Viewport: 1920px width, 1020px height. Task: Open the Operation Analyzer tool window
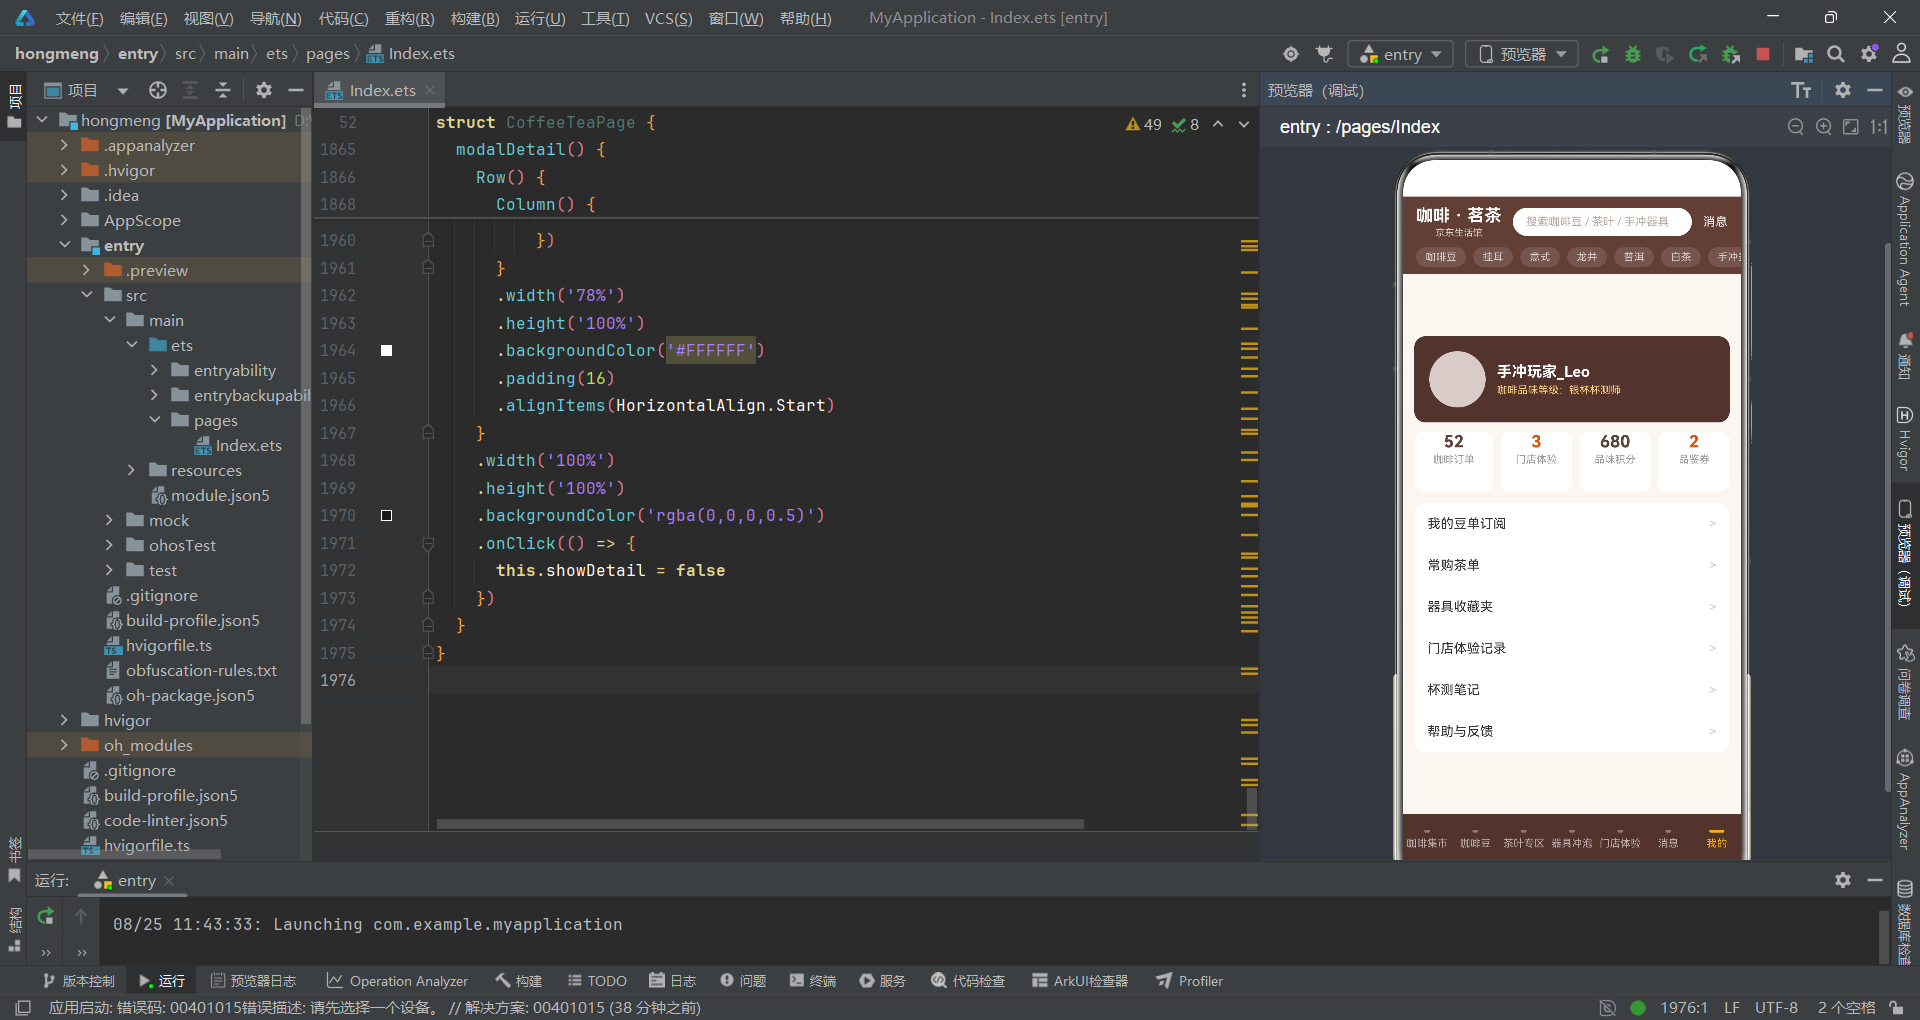(397, 981)
